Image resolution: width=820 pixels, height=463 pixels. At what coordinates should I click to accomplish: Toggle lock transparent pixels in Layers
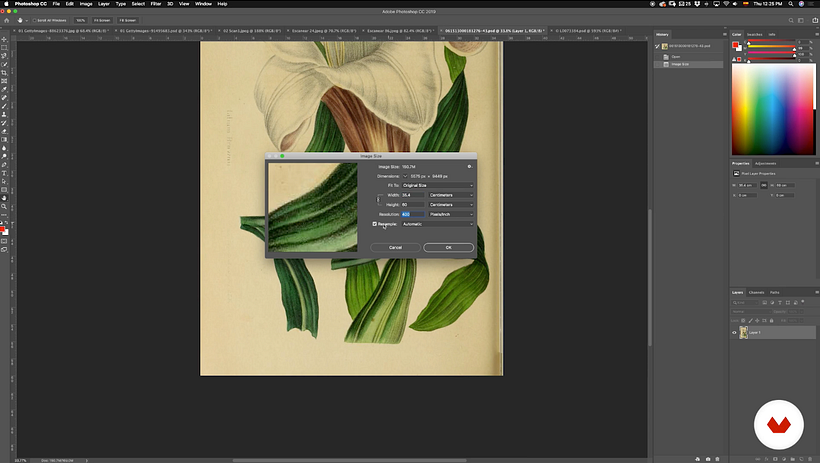pyautogui.click(x=743, y=321)
